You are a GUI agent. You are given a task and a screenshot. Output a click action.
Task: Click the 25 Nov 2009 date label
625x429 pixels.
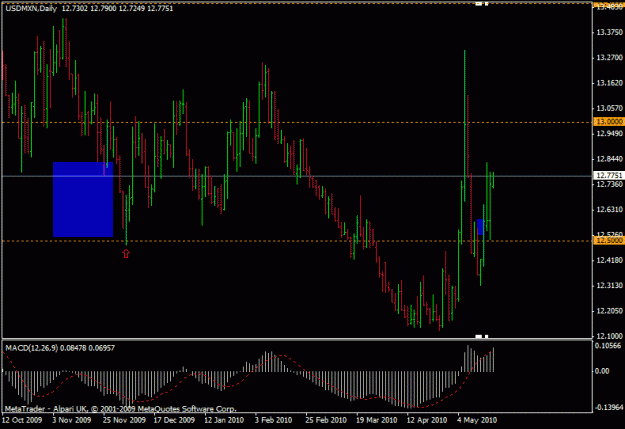click(x=124, y=420)
